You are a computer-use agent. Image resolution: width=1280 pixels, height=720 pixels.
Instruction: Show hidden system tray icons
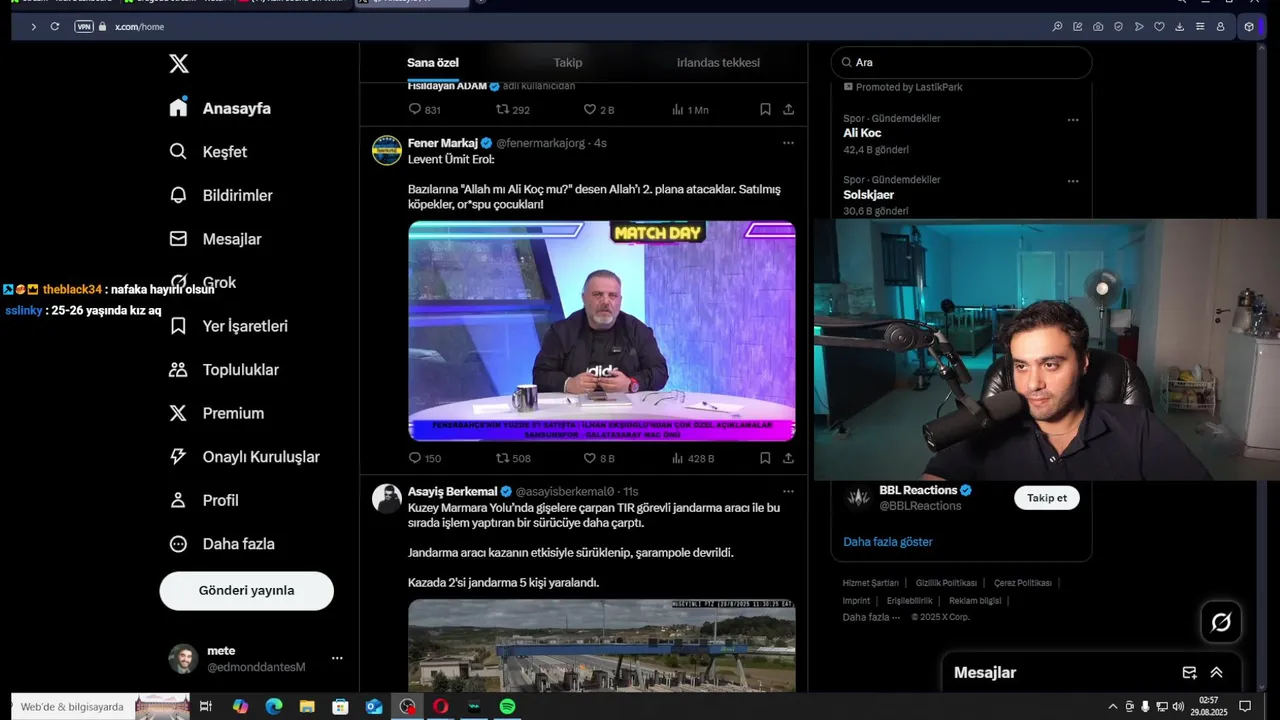(1113, 706)
